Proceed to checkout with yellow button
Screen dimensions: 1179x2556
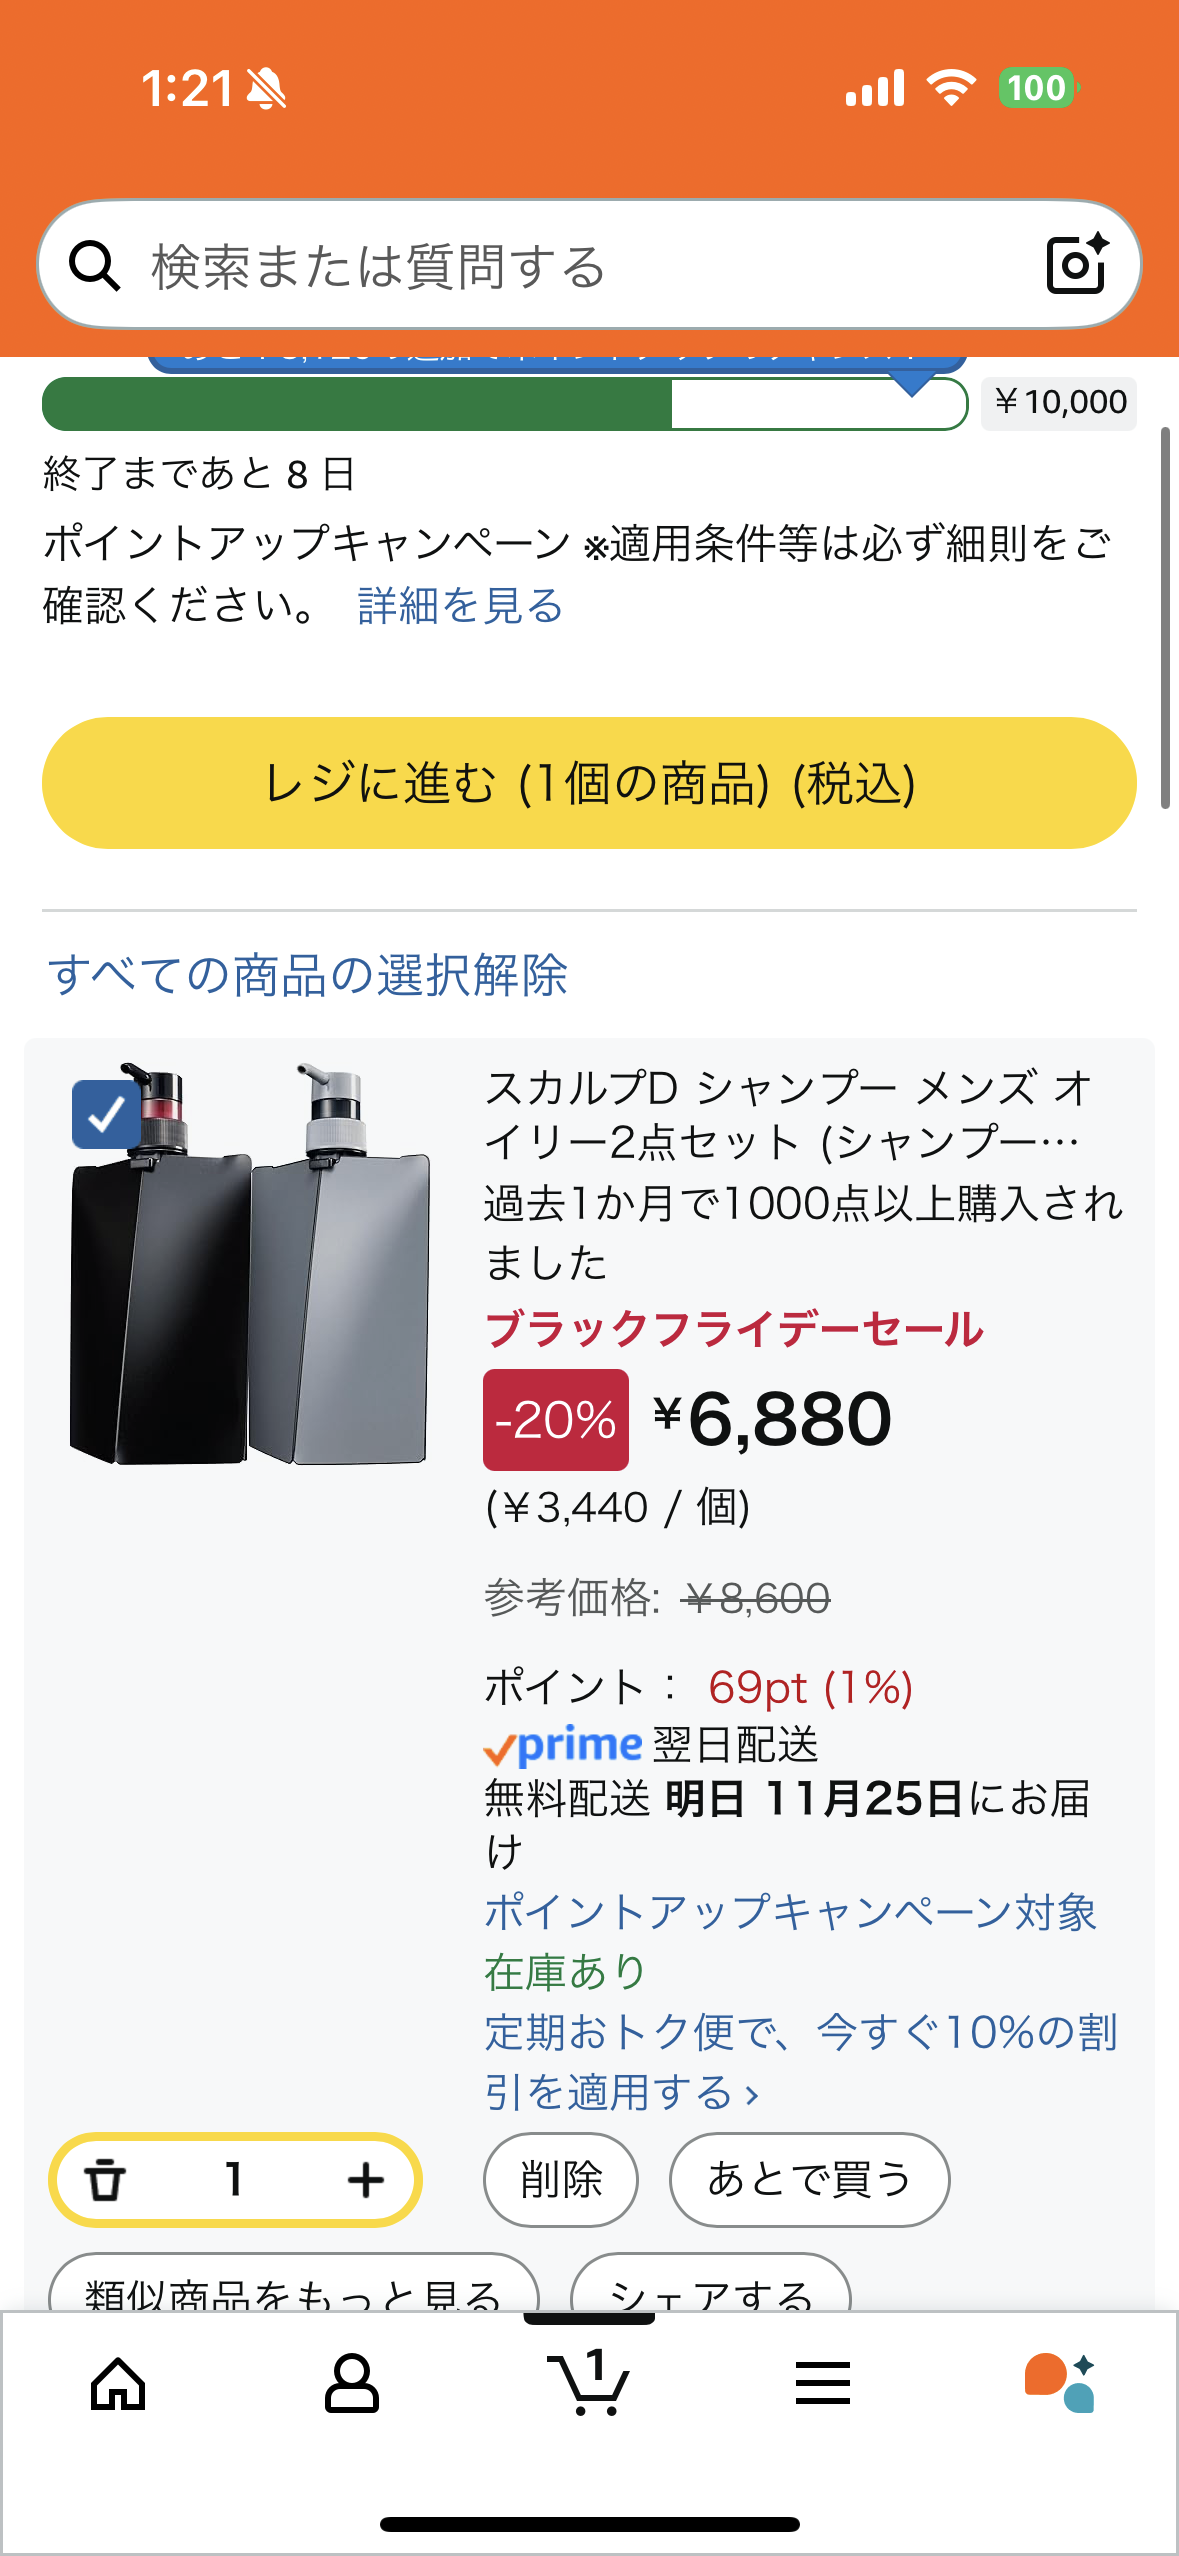pyautogui.click(x=589, y=783)
